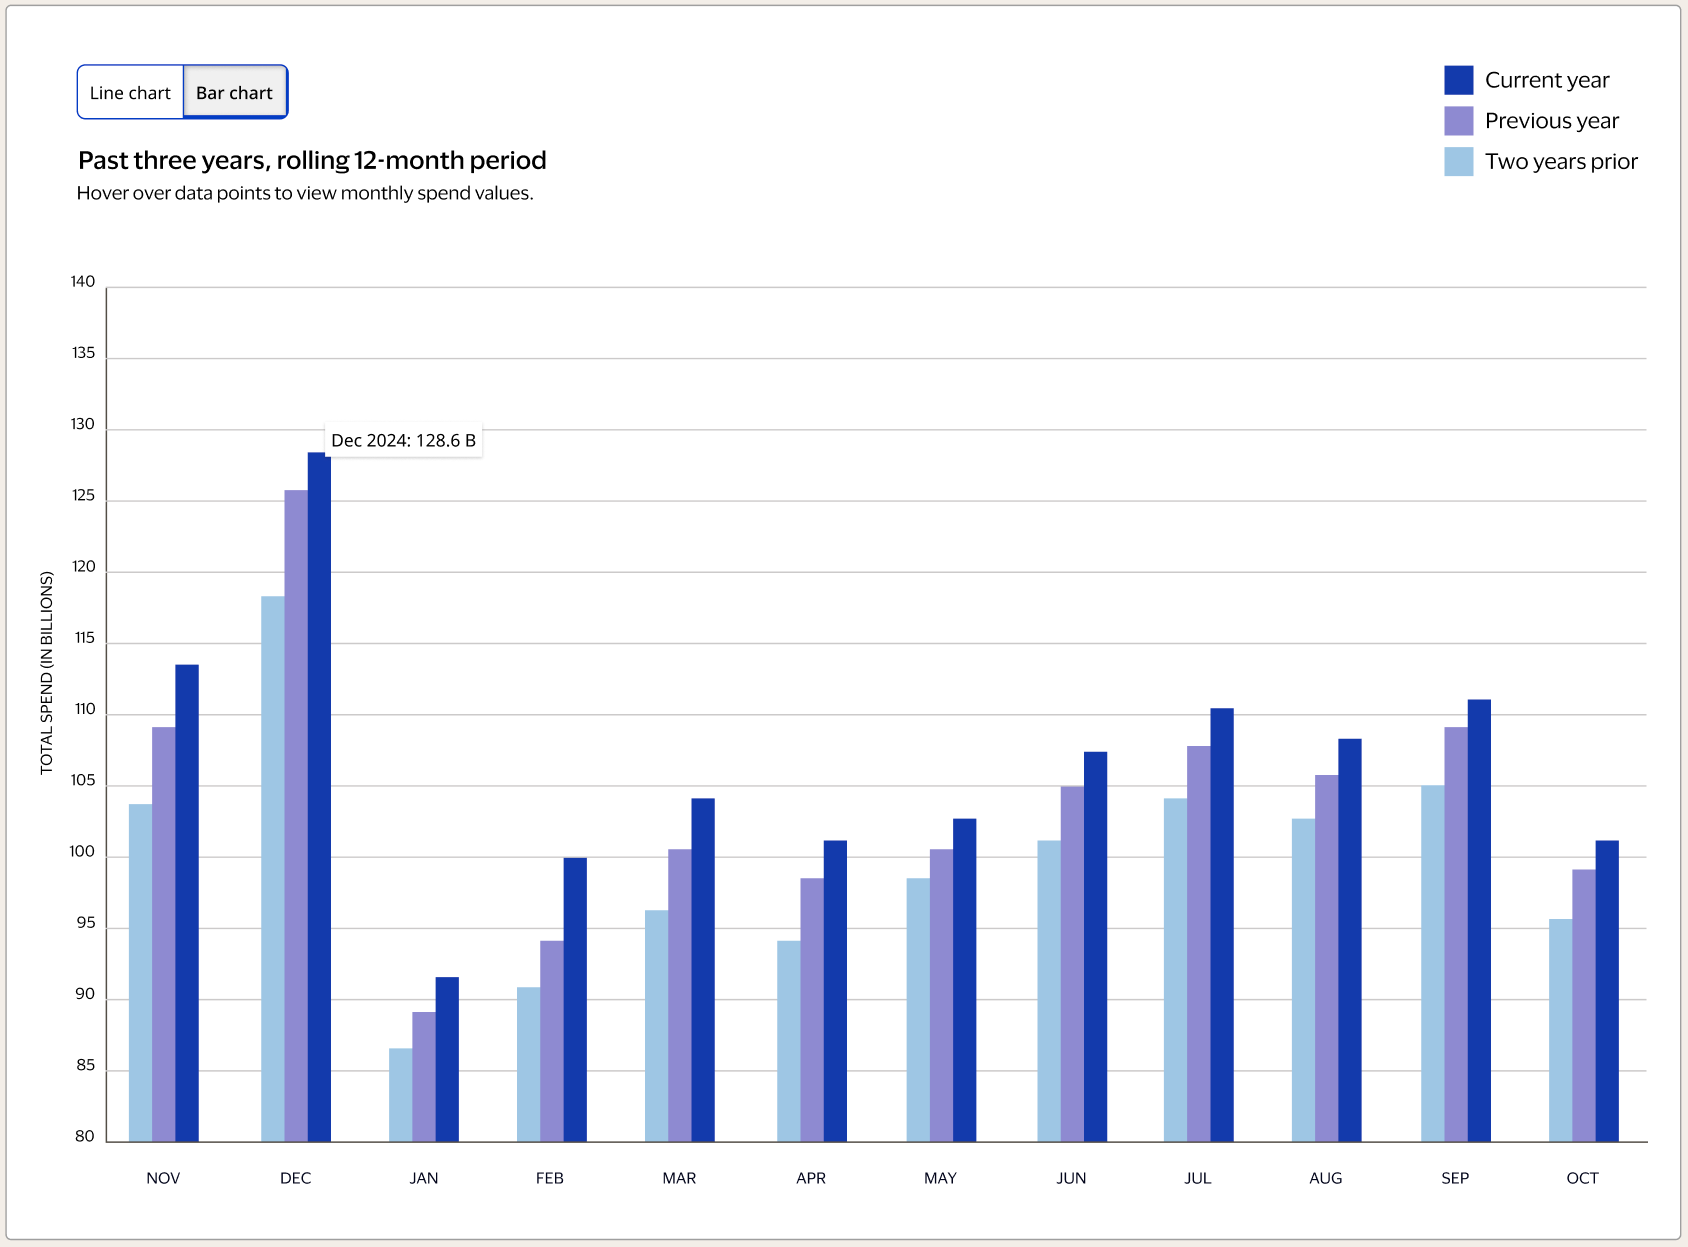
Task: Toggle Previous year series visibility
Action: 1458,120
